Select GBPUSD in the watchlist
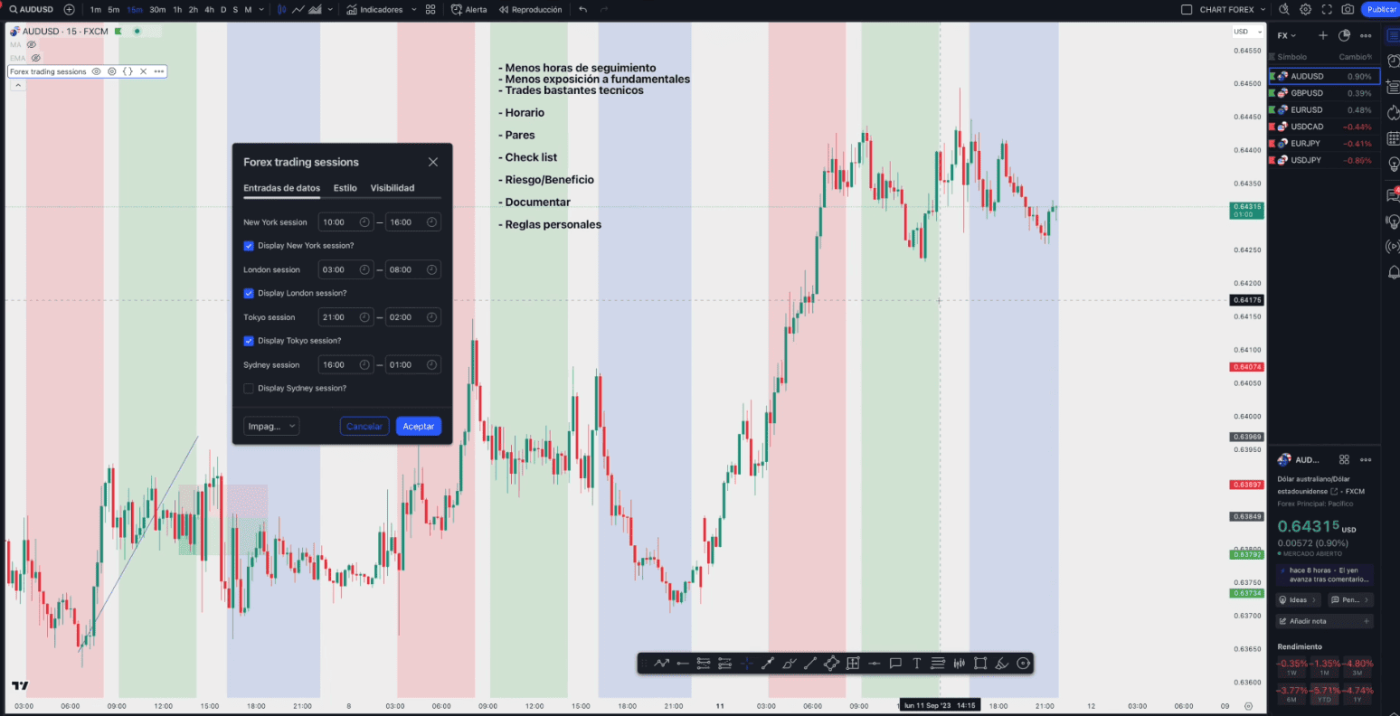This screenshot has height=716, width=1400. point(1324,93)
